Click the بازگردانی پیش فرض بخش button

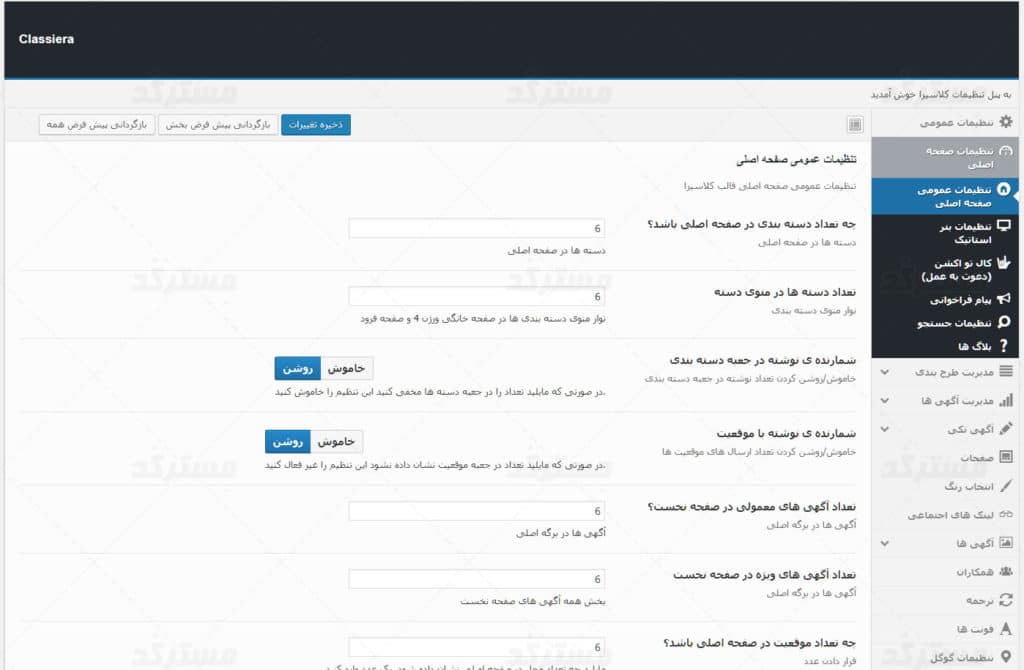(x=218, y=124)
